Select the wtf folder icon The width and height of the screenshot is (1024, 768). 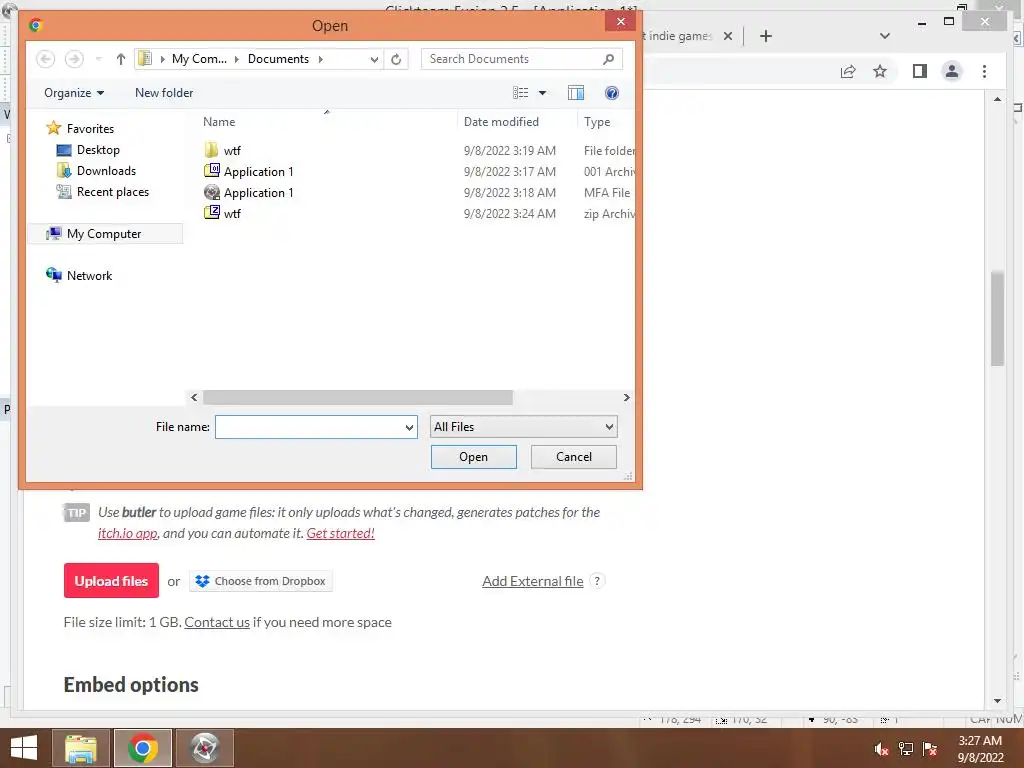211,150
